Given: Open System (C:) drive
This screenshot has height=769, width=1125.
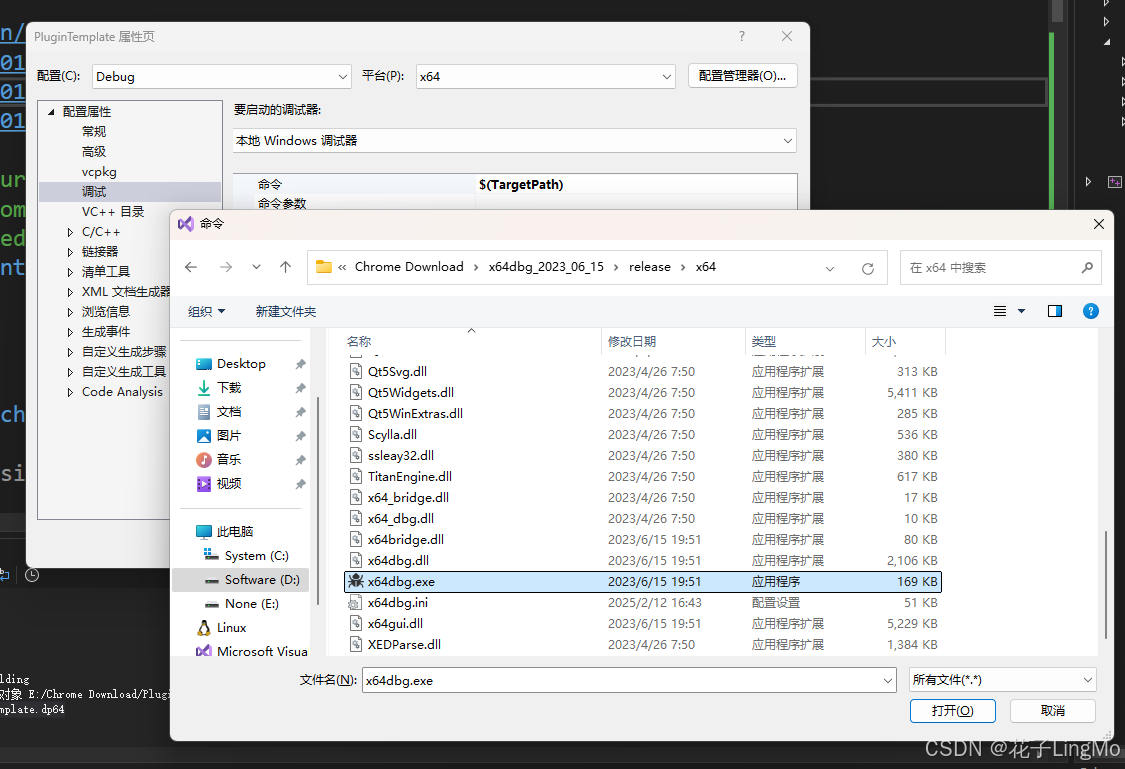Looking at the screenshot, I should click(256, 556).
